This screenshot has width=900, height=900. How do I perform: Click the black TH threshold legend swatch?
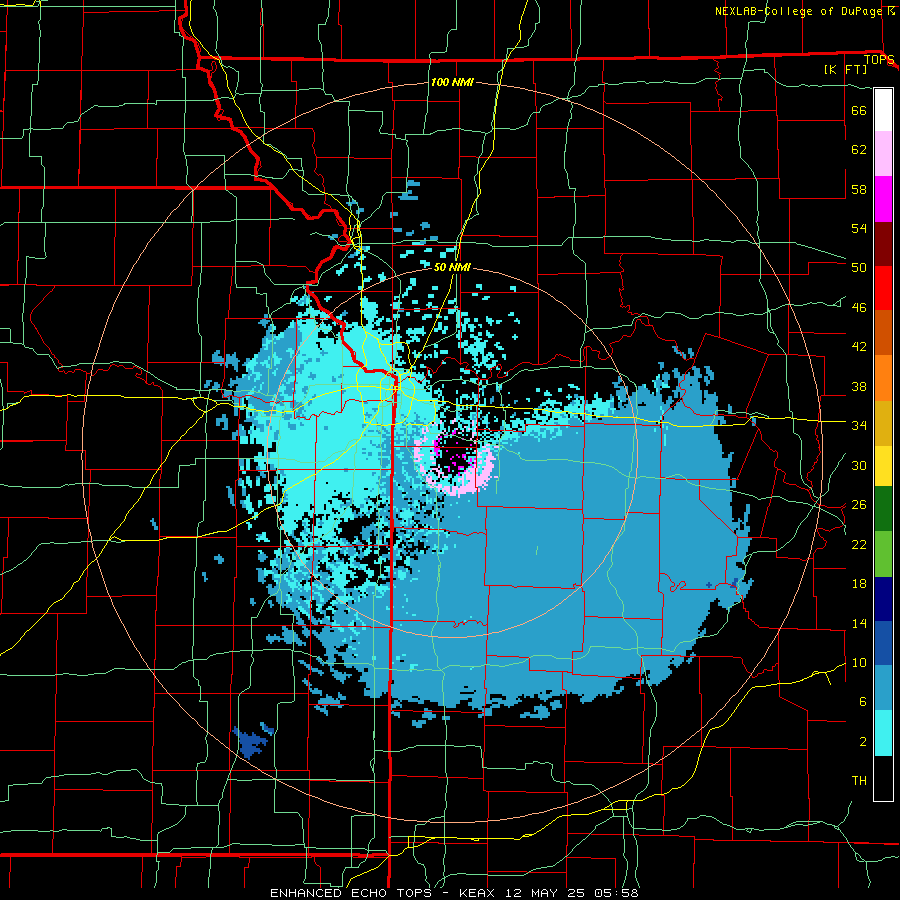883,778
